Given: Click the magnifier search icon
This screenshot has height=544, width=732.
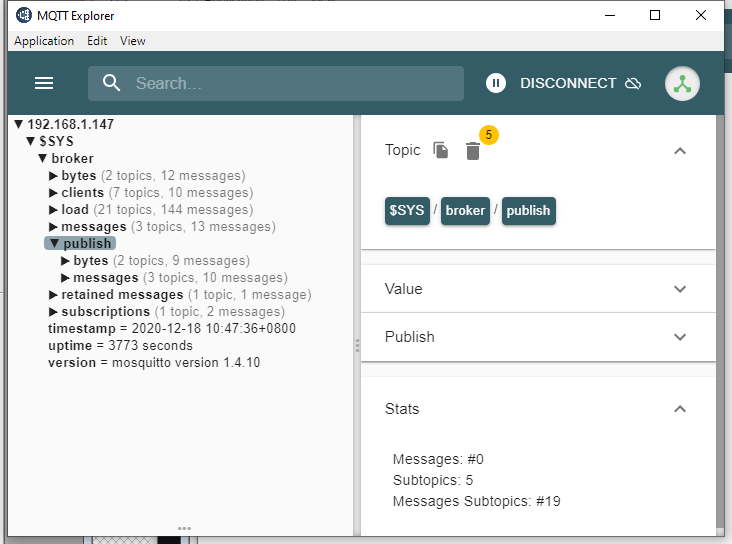Looking at the screenshot, I should pyautogui.click(x=112, y=83).
